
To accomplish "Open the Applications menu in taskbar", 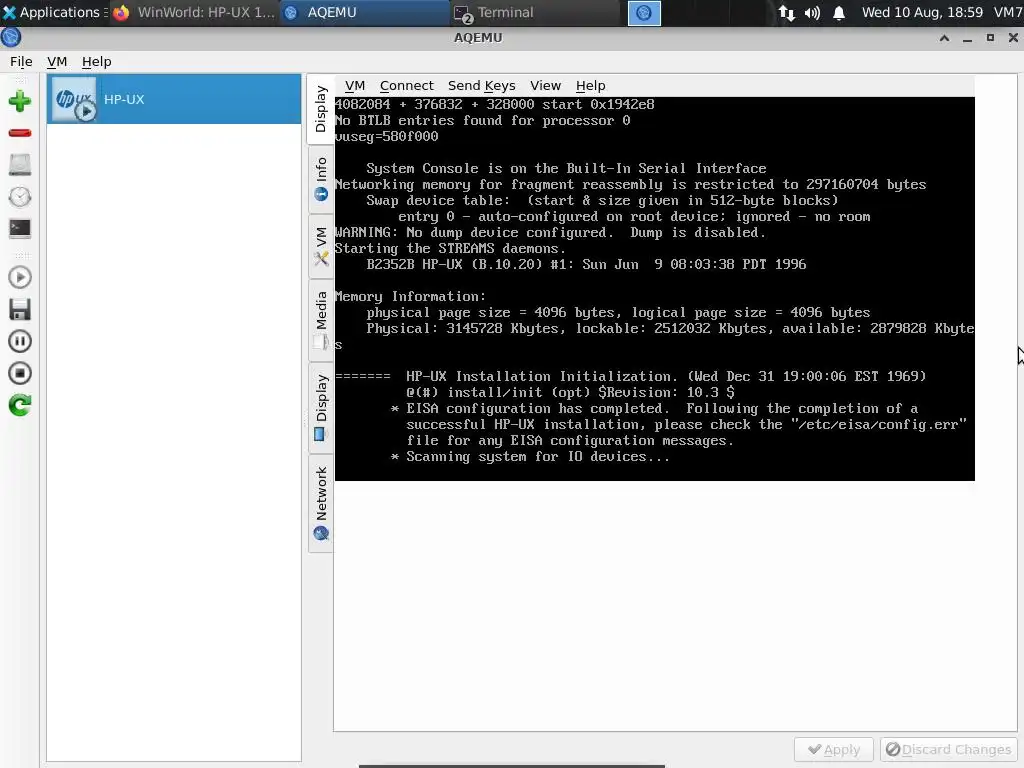I will pyautogui.click(x=52, y=12).
